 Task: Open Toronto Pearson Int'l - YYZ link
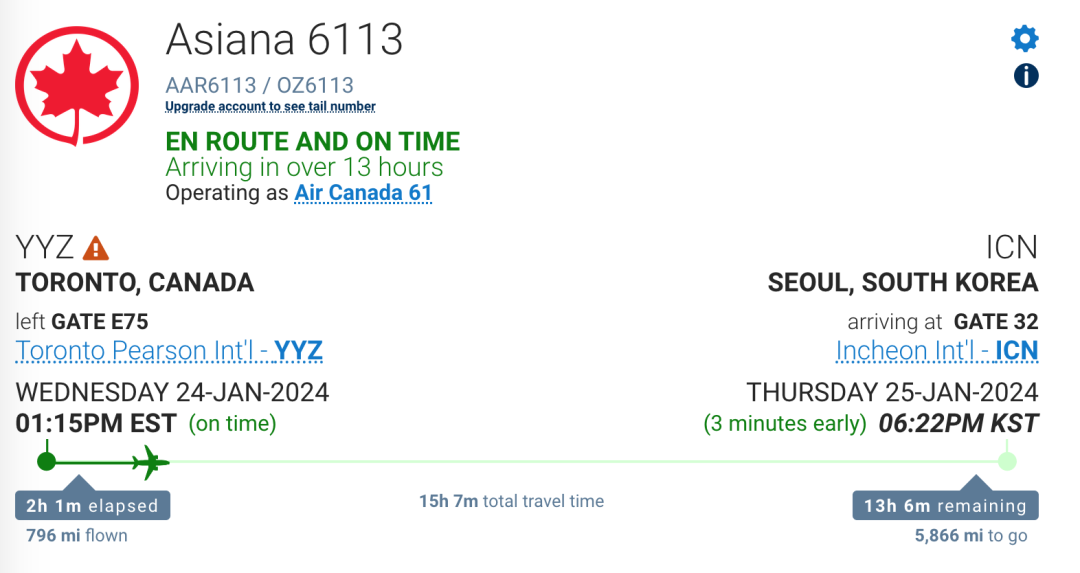(x=169, y=351)
